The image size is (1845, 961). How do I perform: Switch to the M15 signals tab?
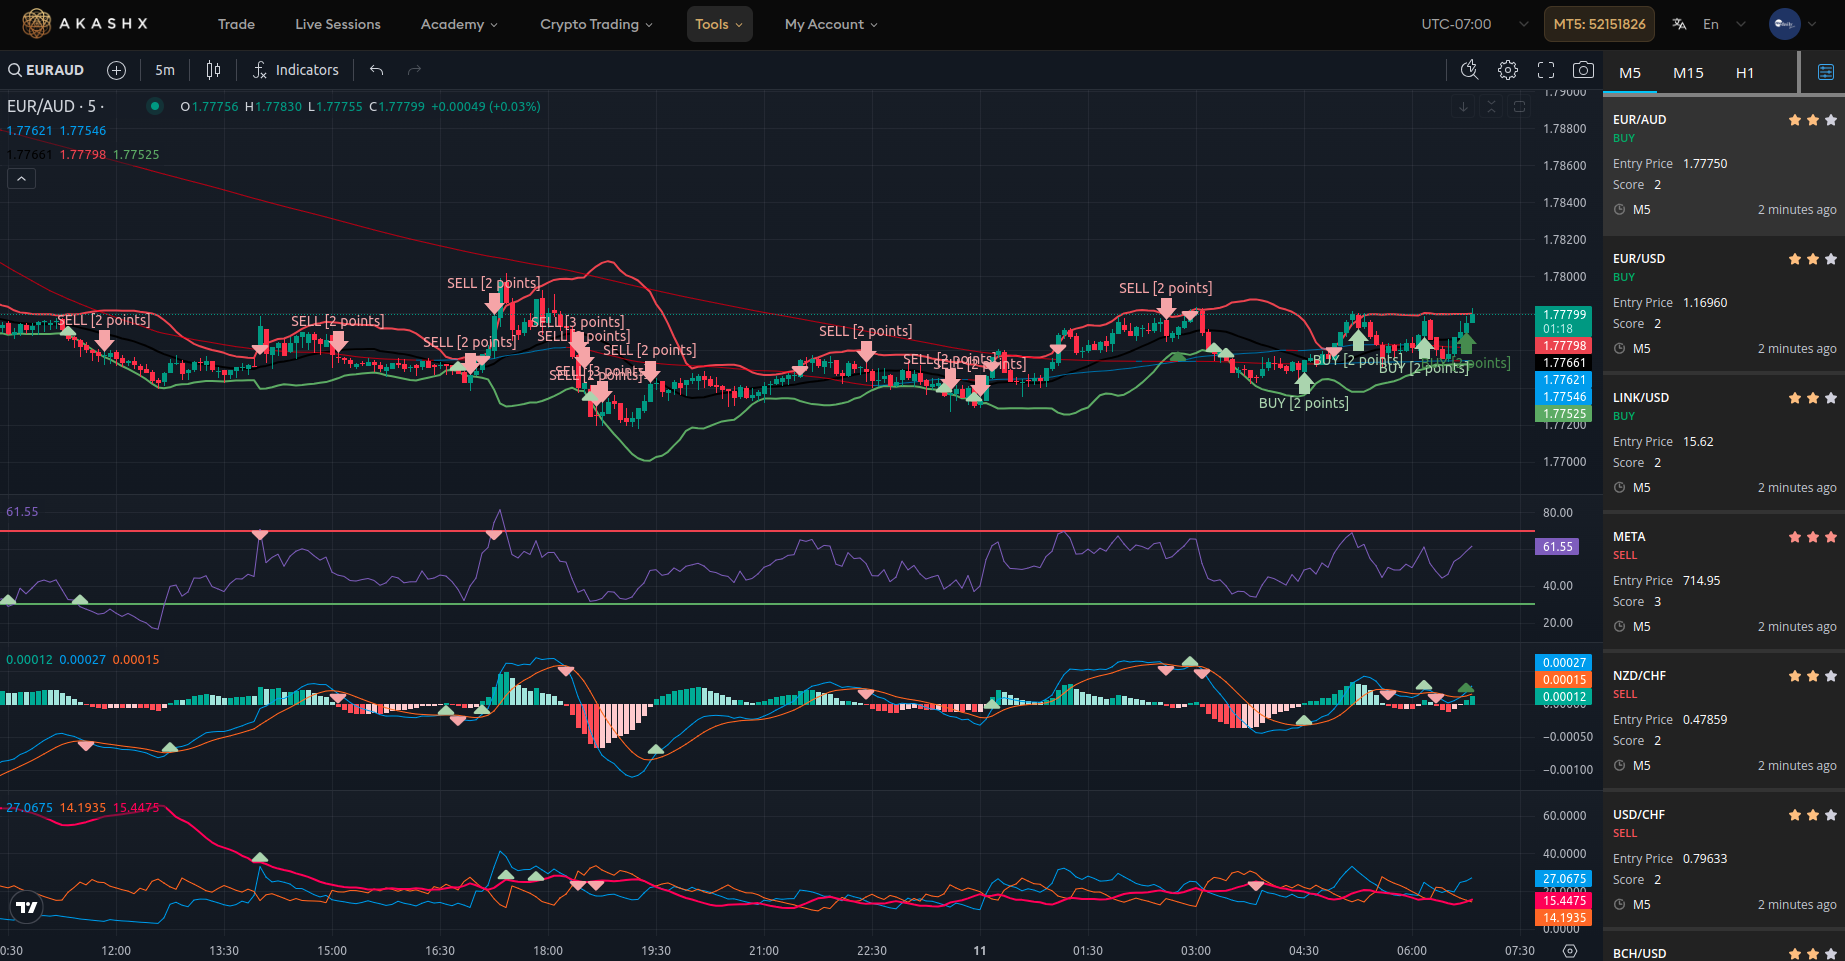1688,73
